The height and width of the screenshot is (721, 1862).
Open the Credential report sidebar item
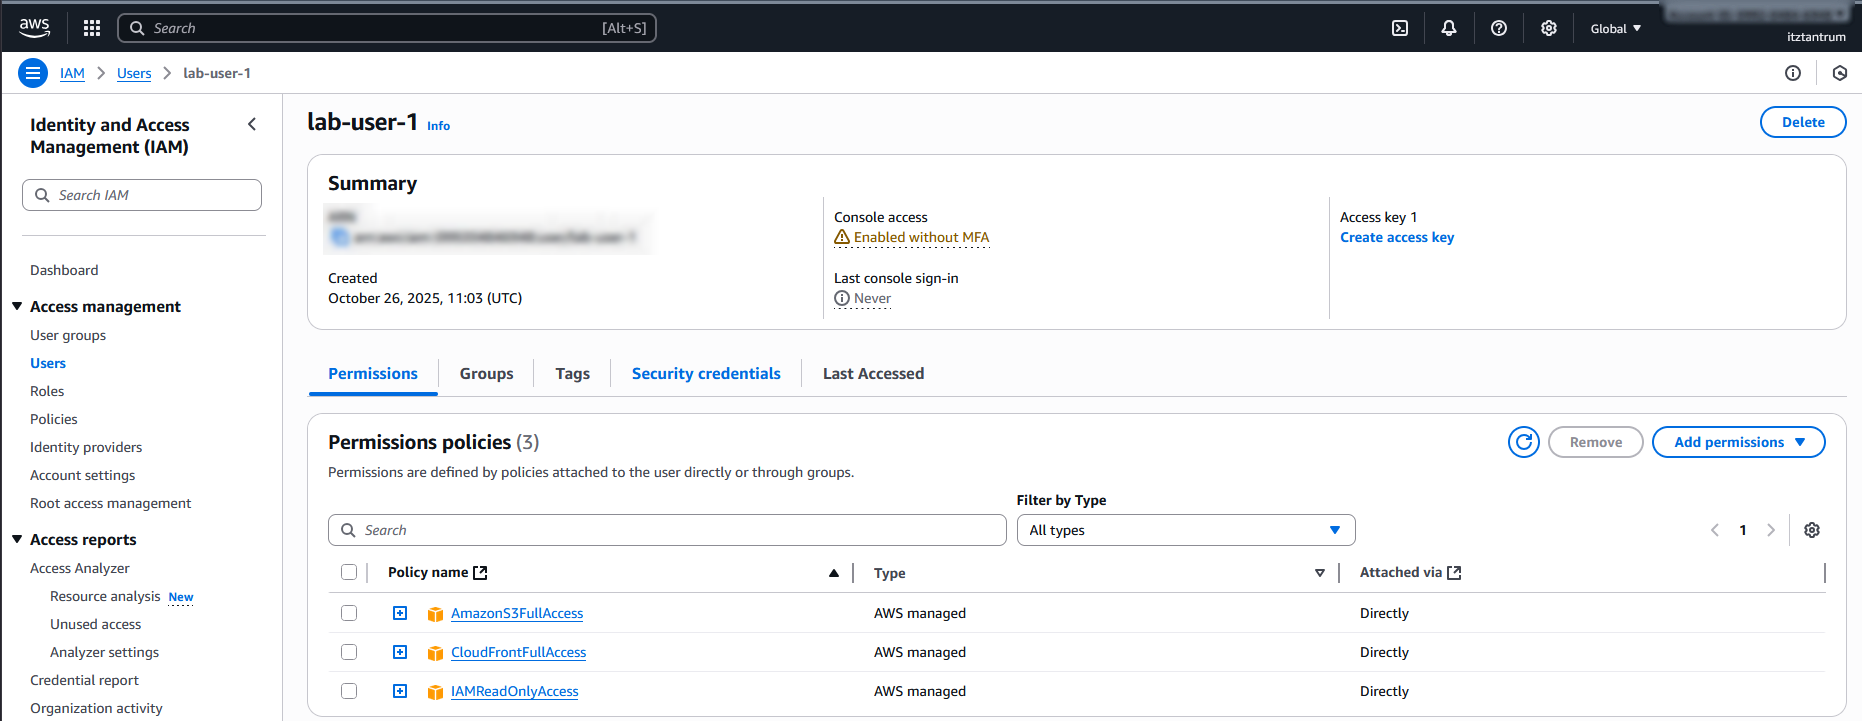tap(84, 680)
